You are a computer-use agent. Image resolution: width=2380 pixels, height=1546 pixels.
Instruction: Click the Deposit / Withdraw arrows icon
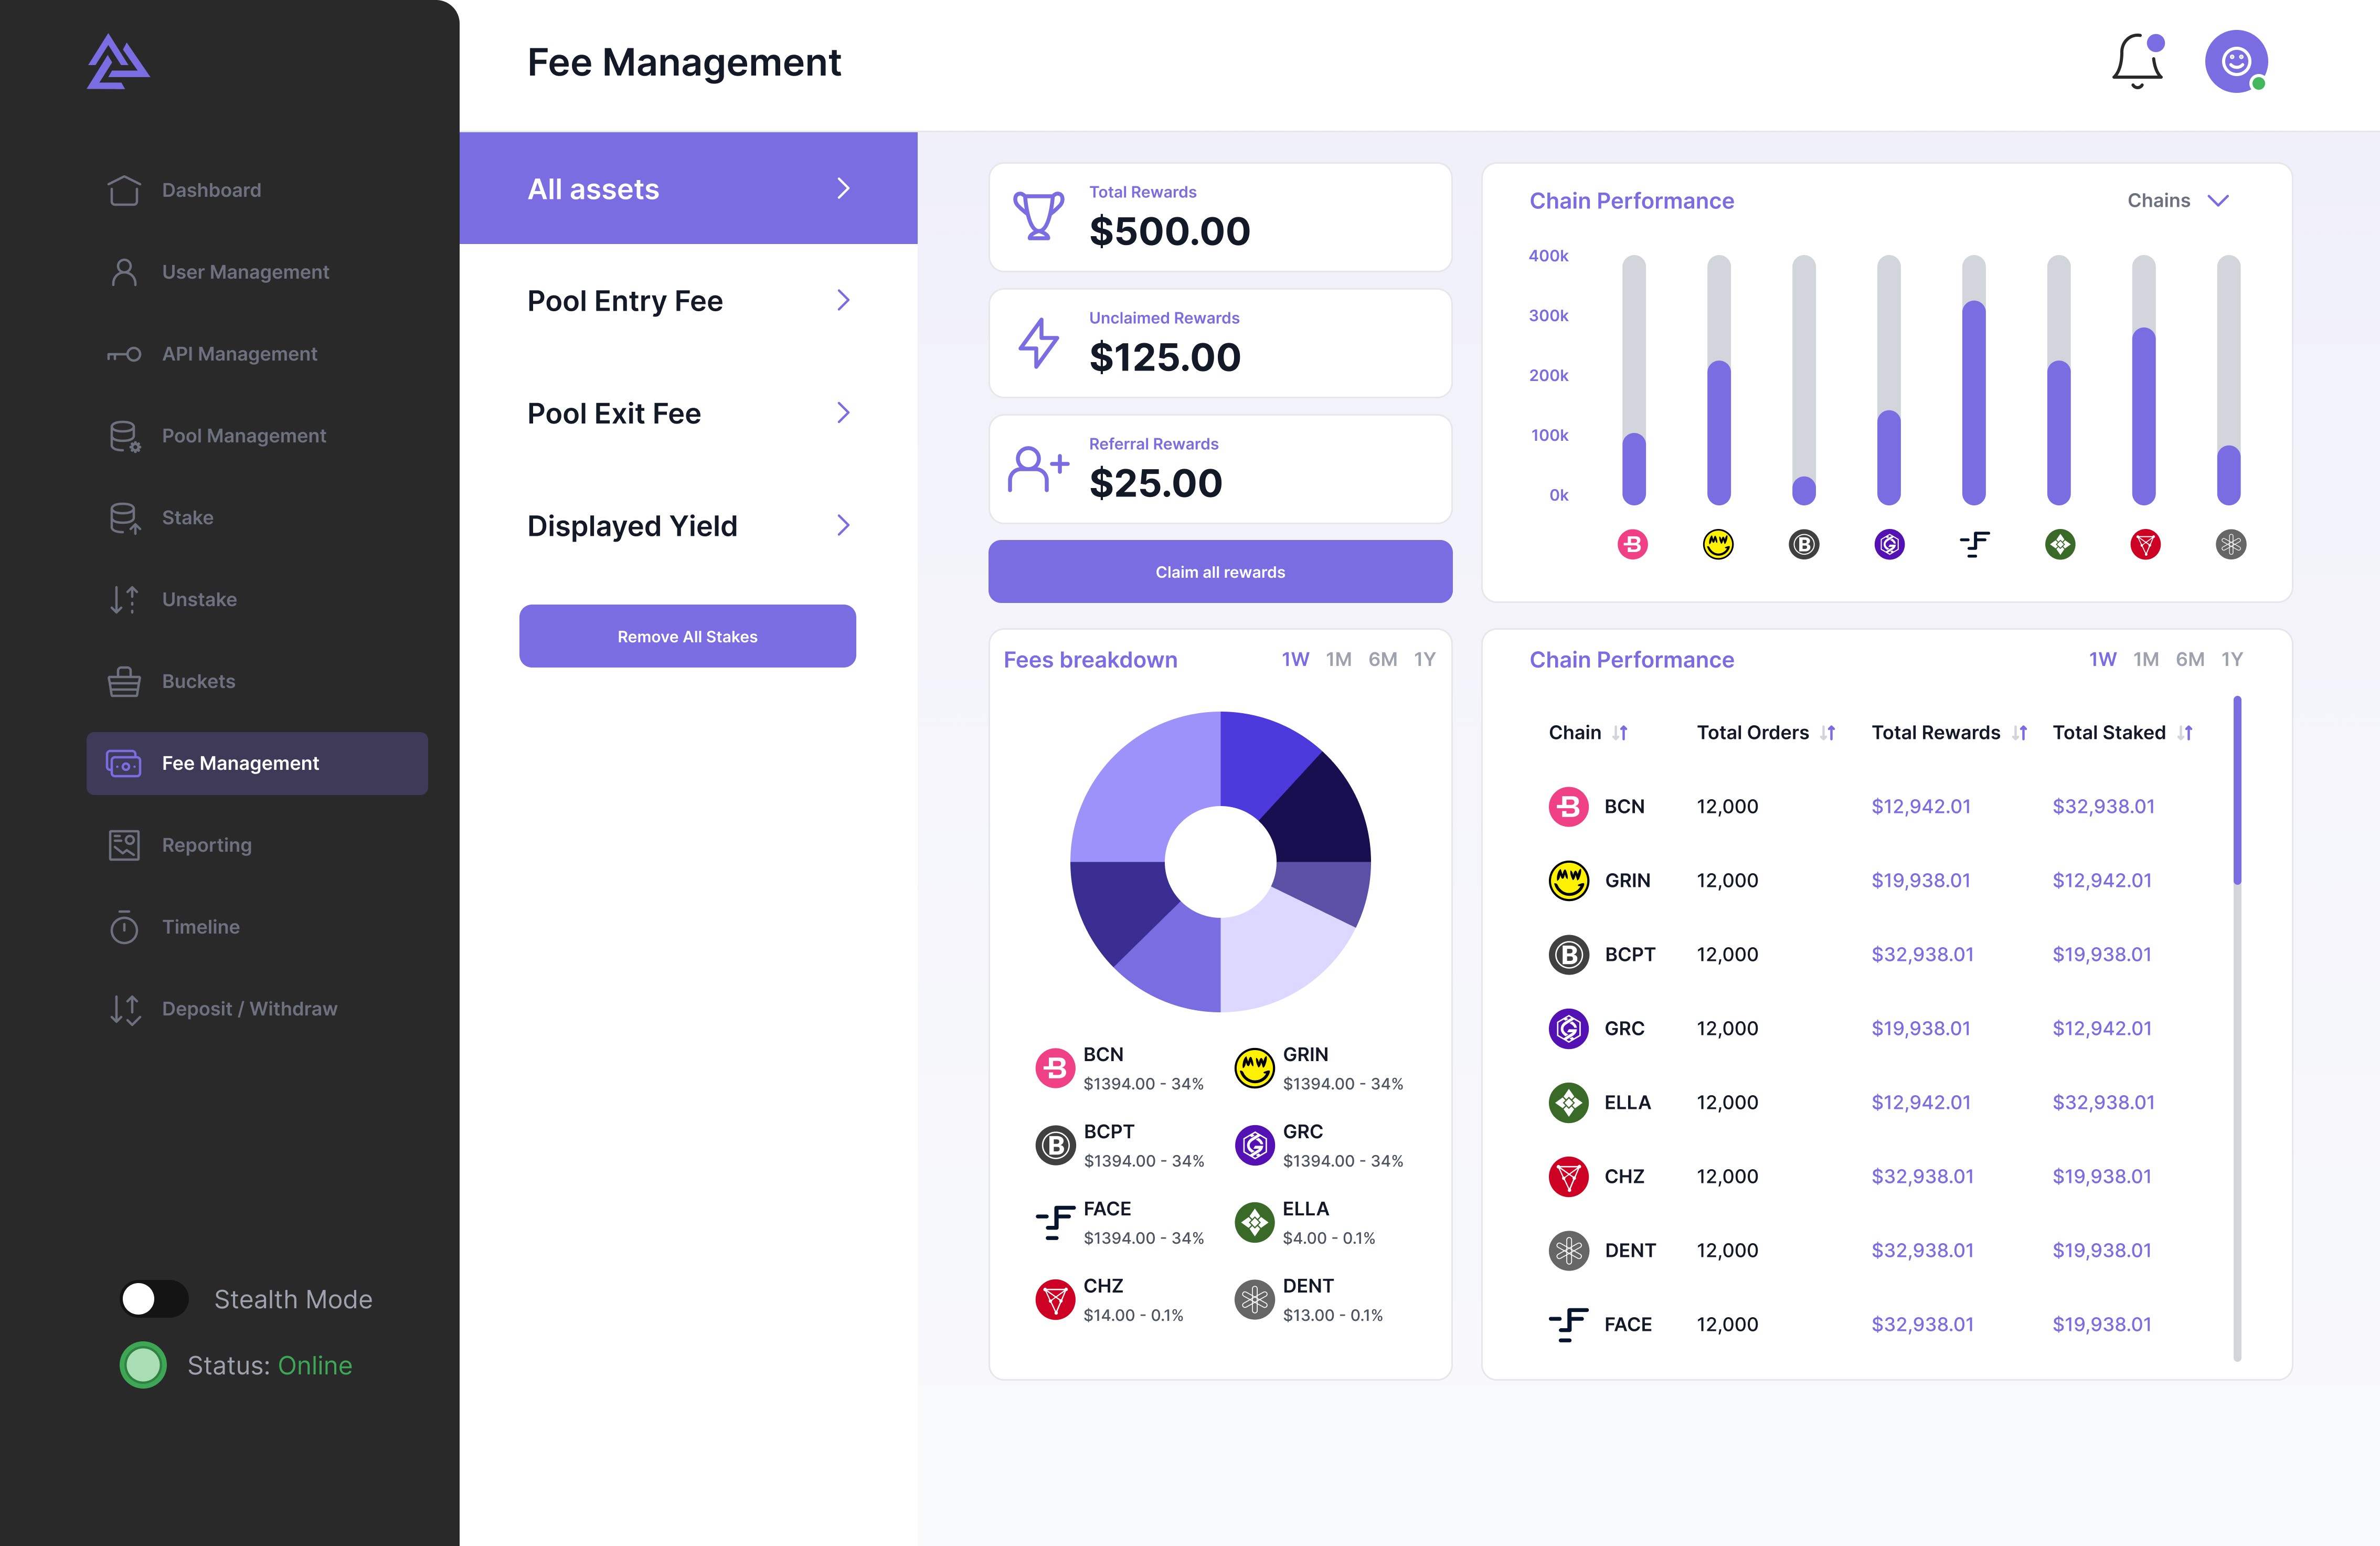pos(125,1009)
